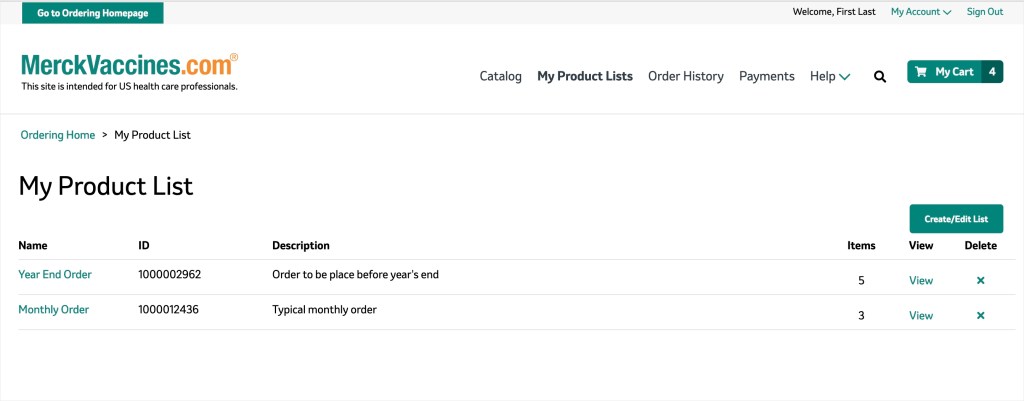Open the Payments page
Screen dimensions: 1024x401
767,76
